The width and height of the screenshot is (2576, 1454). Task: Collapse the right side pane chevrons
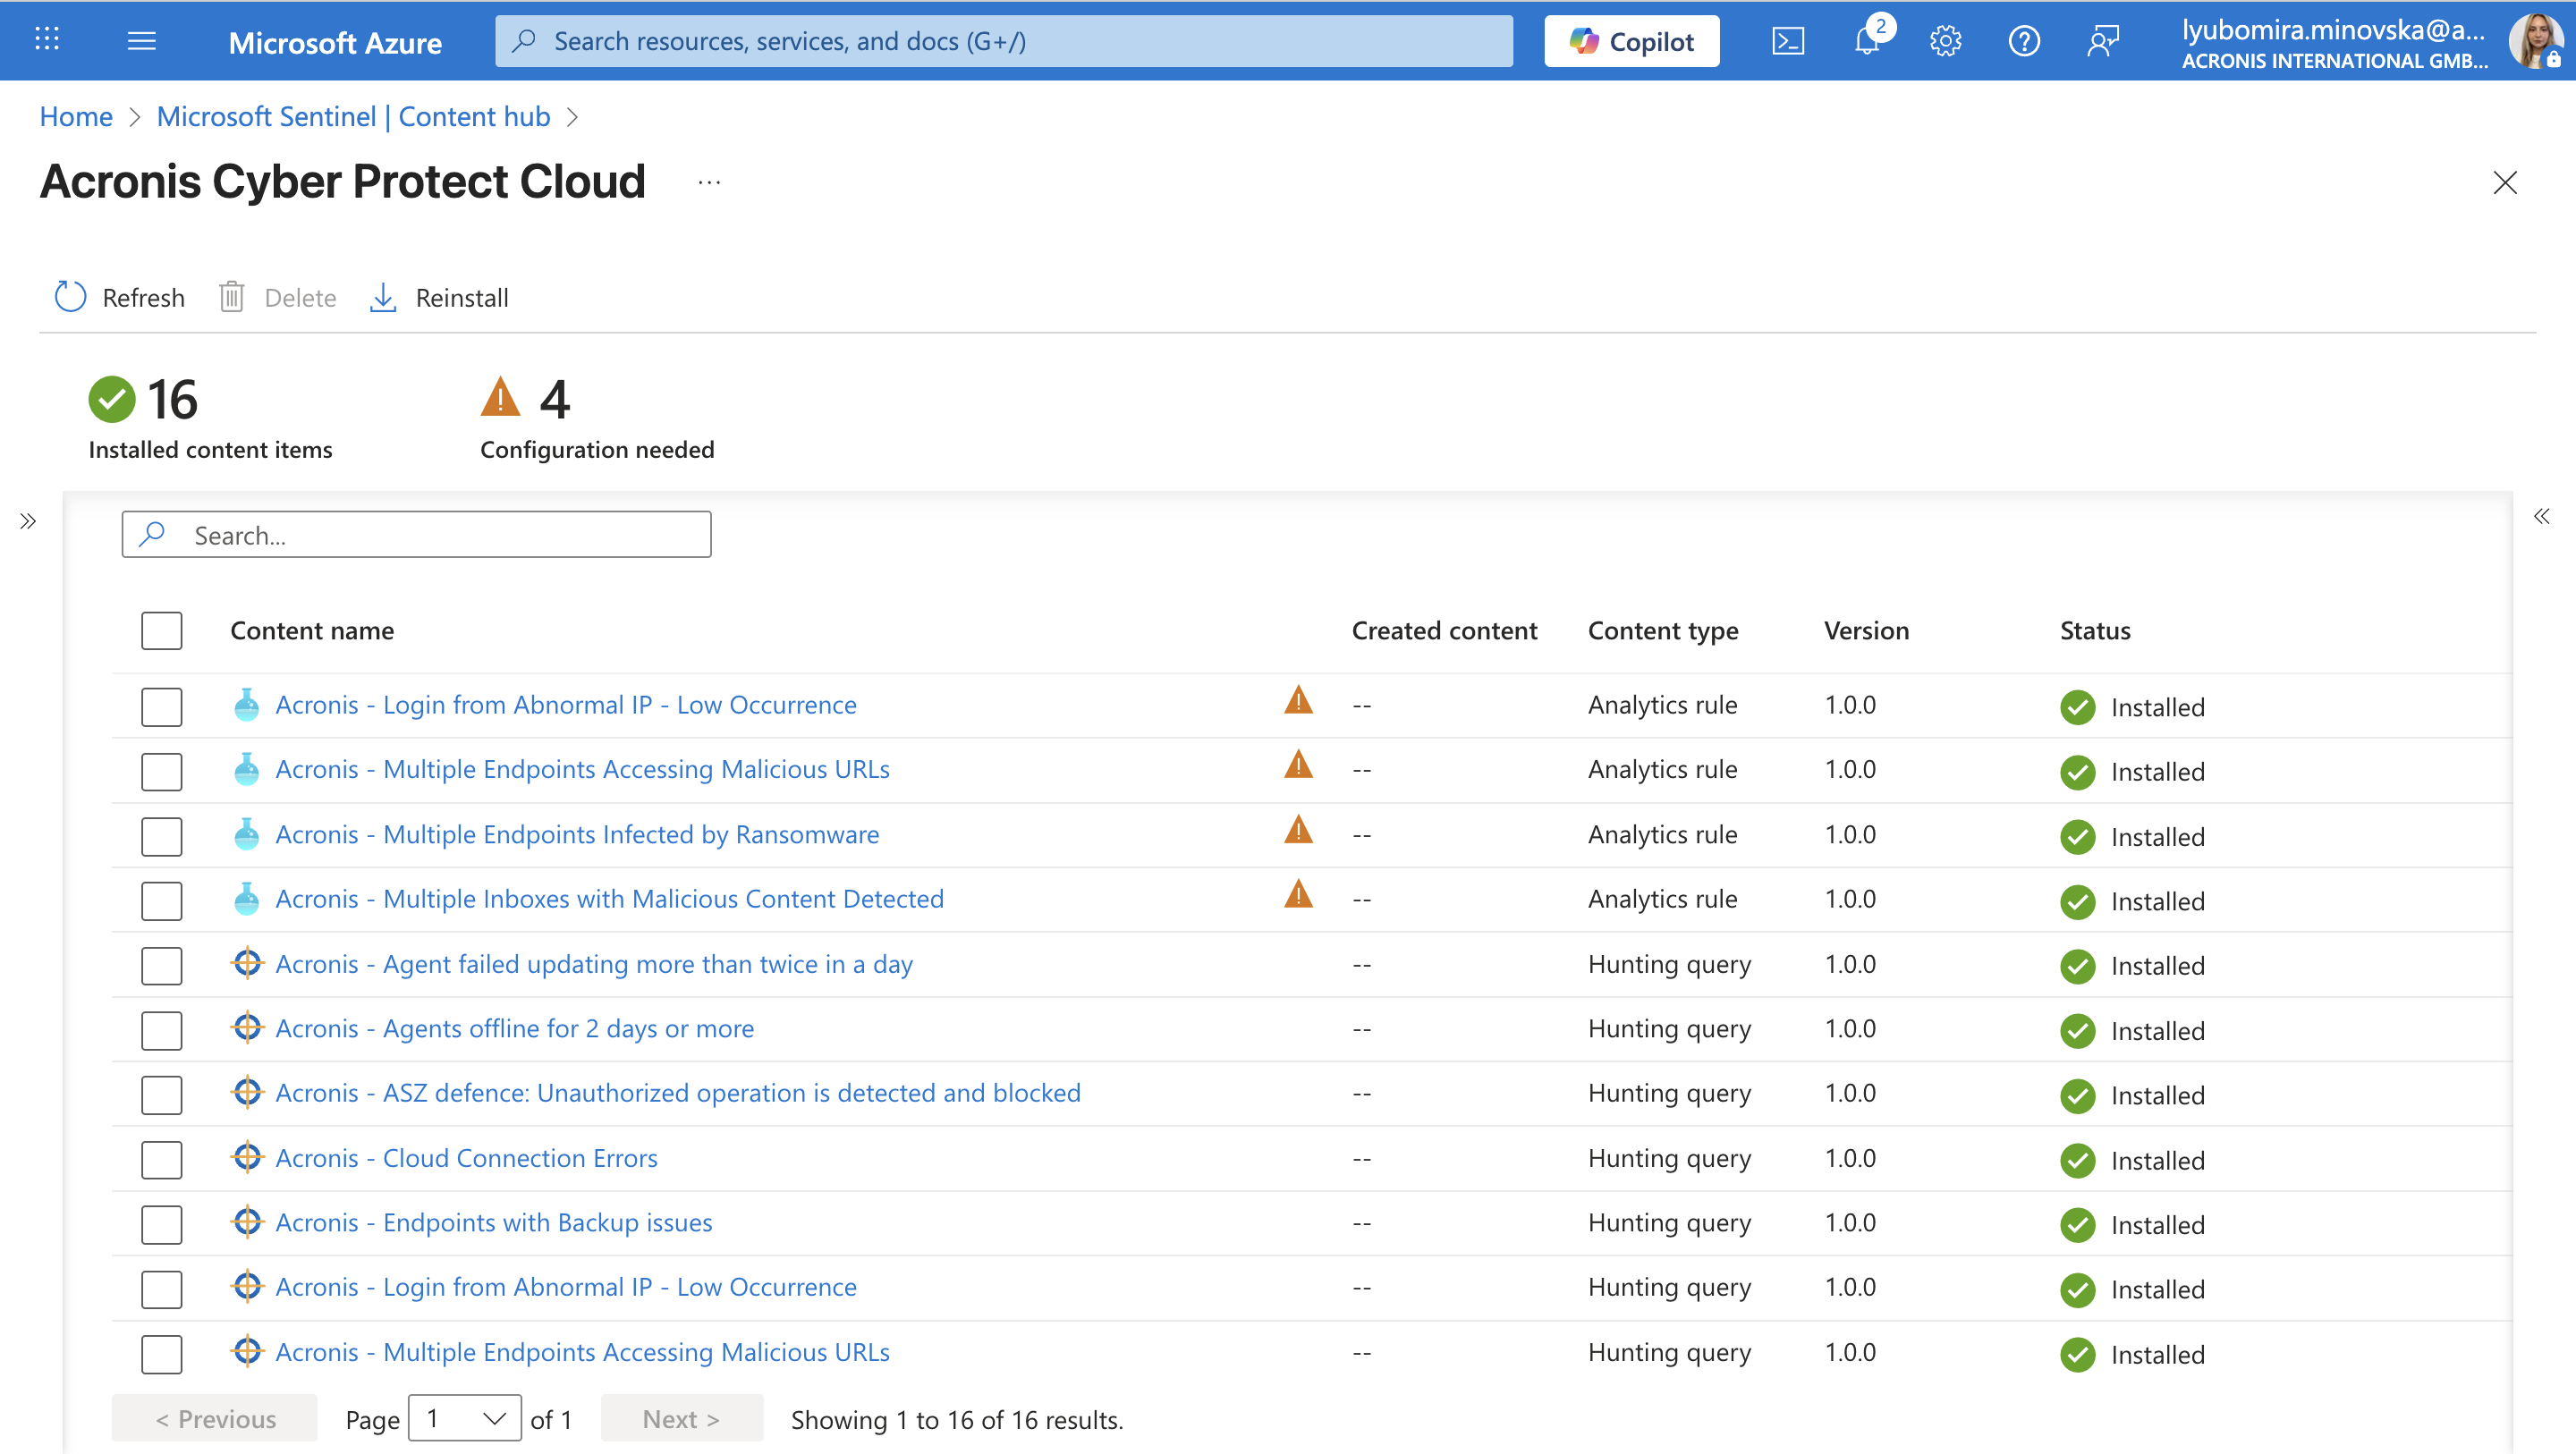2541,517
